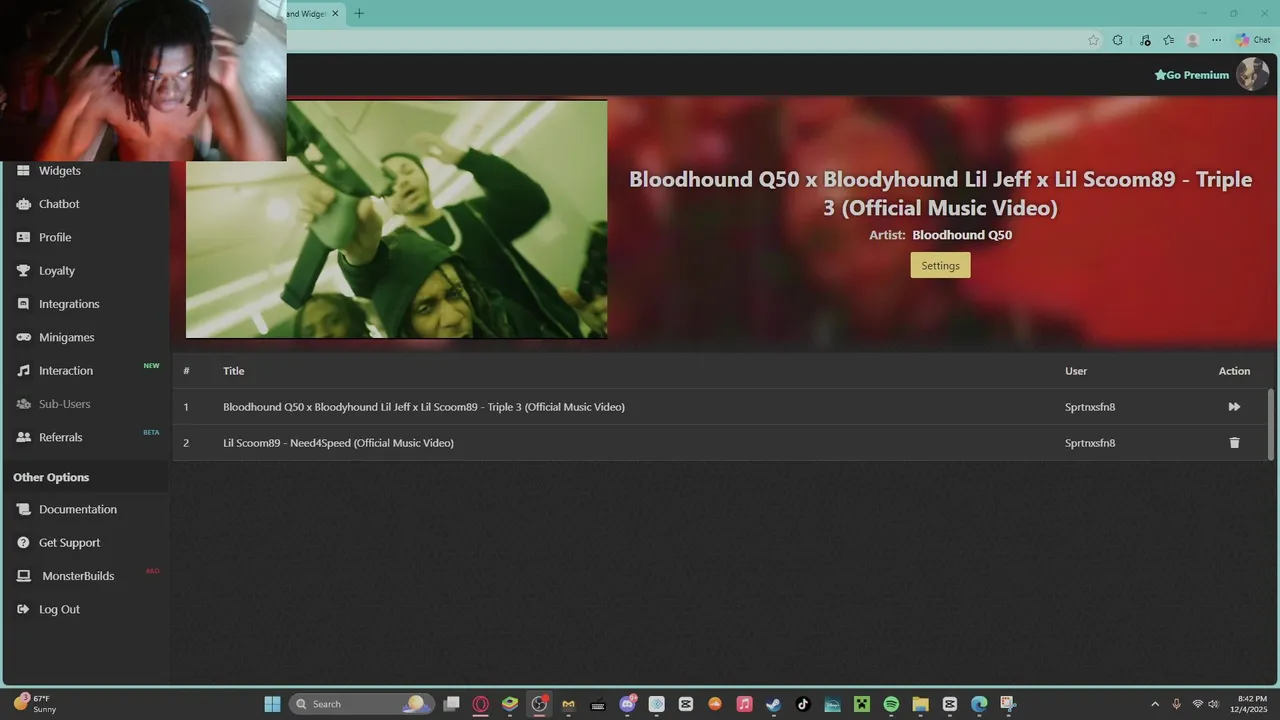Click the Interaction music note icon
This screenshot has height=720, width=1280.
[x=24, y=371]
